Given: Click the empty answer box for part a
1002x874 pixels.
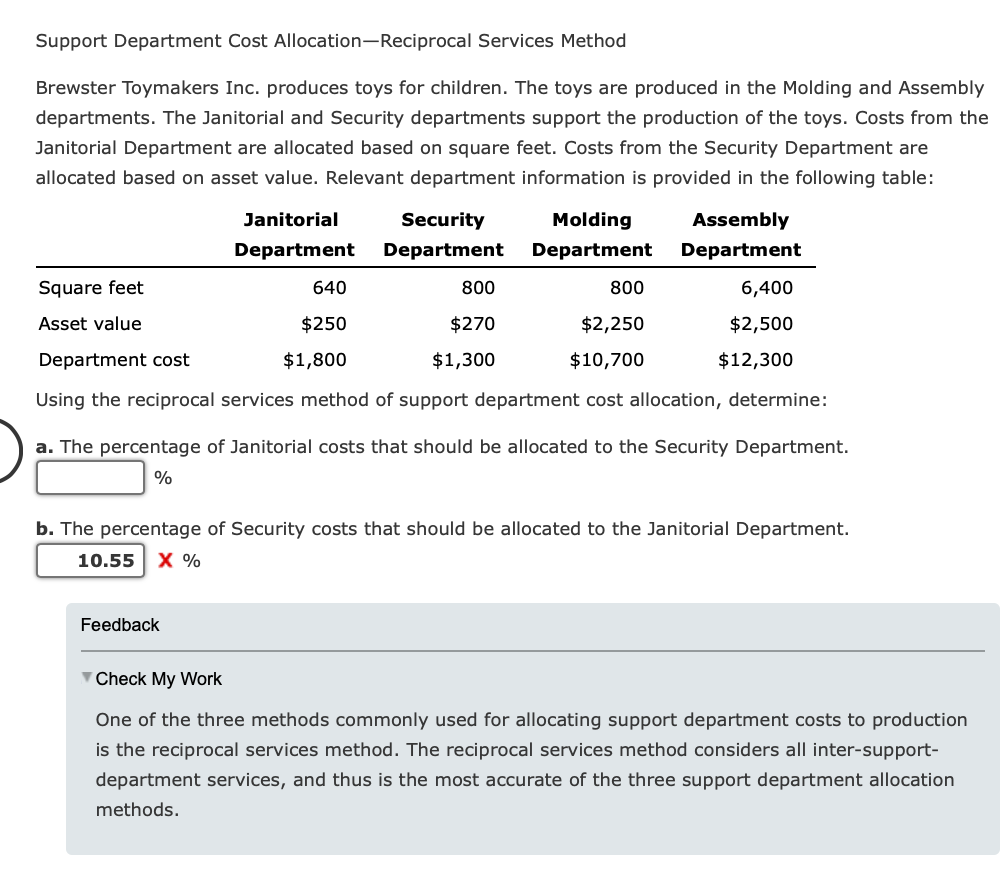Looking at the screenshot, I should pos(90,478).
